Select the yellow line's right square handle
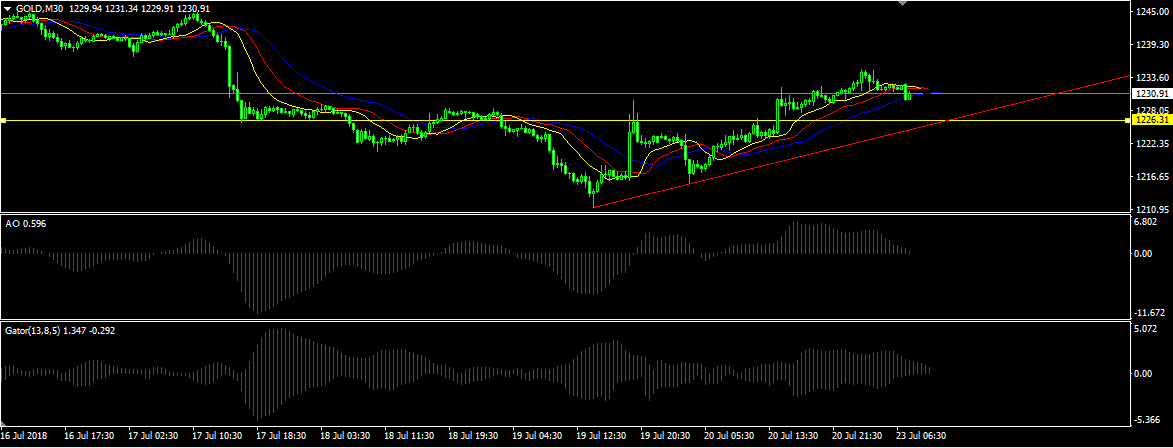The width and height of the screenshot is (1173, 448). click(1129, 120)
